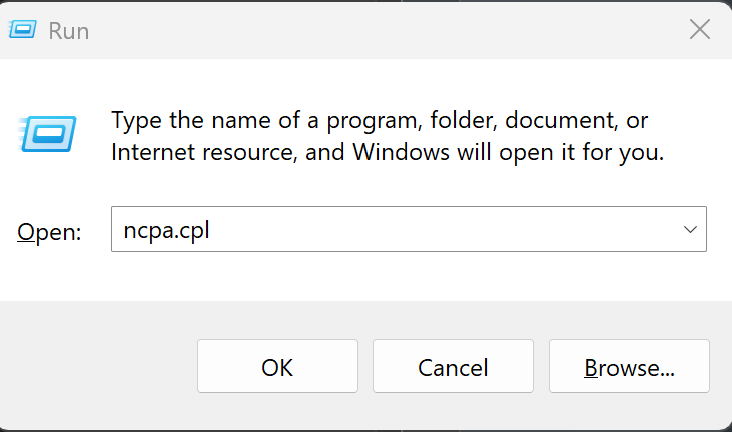Image resolution: width=732 pixels, height=432 pixels.
Task: Click the "Run" title text
Action: click(x=69, y=31)
